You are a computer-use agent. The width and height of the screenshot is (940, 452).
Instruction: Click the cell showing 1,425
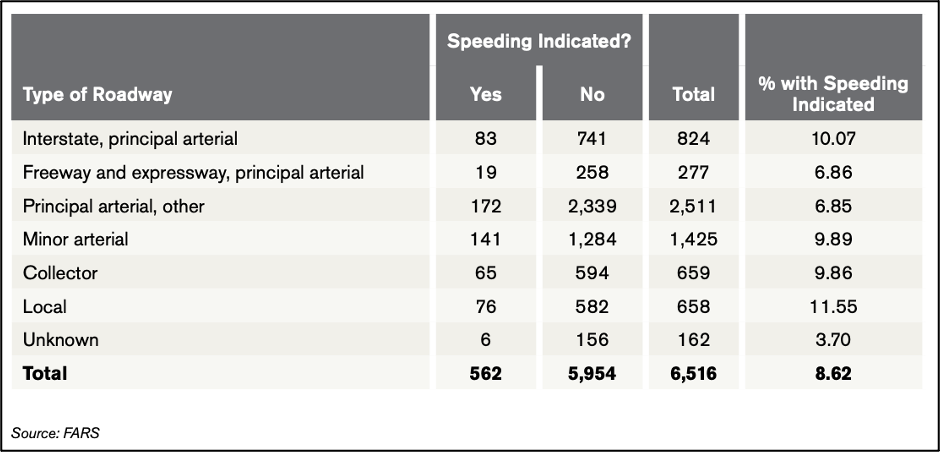(693, 240)
